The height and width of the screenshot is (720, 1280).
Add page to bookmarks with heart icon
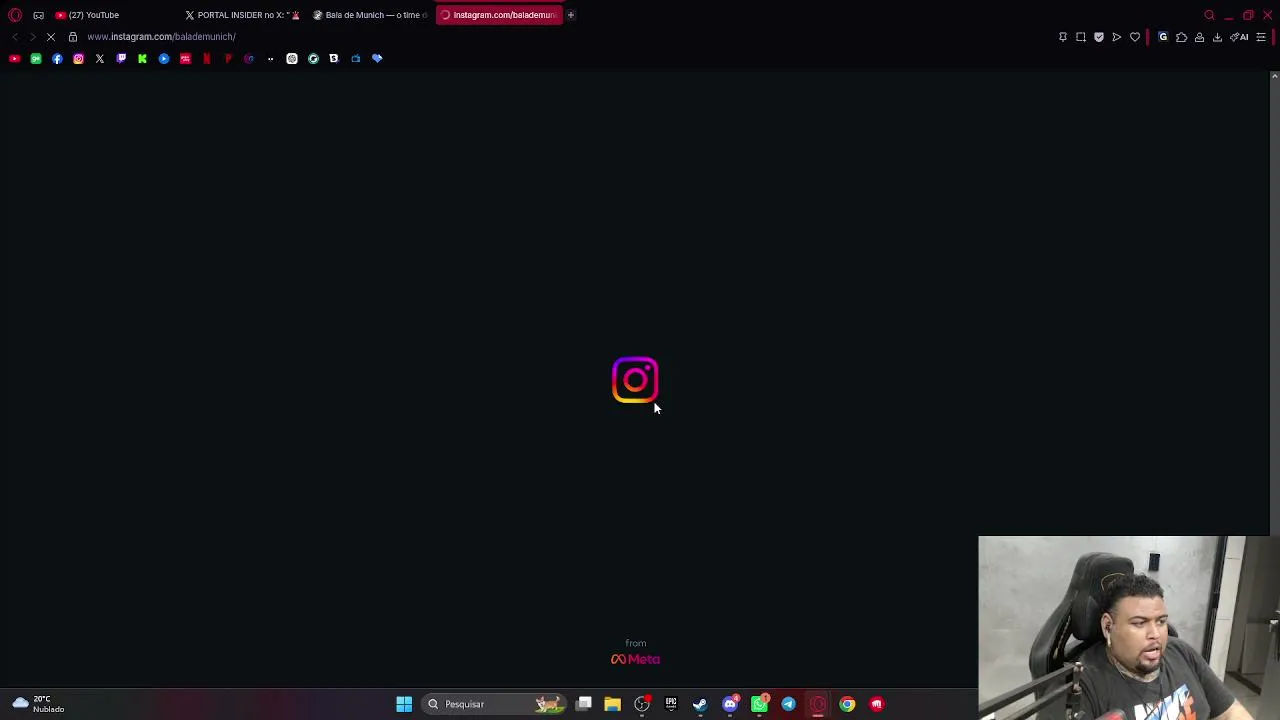1135,37
